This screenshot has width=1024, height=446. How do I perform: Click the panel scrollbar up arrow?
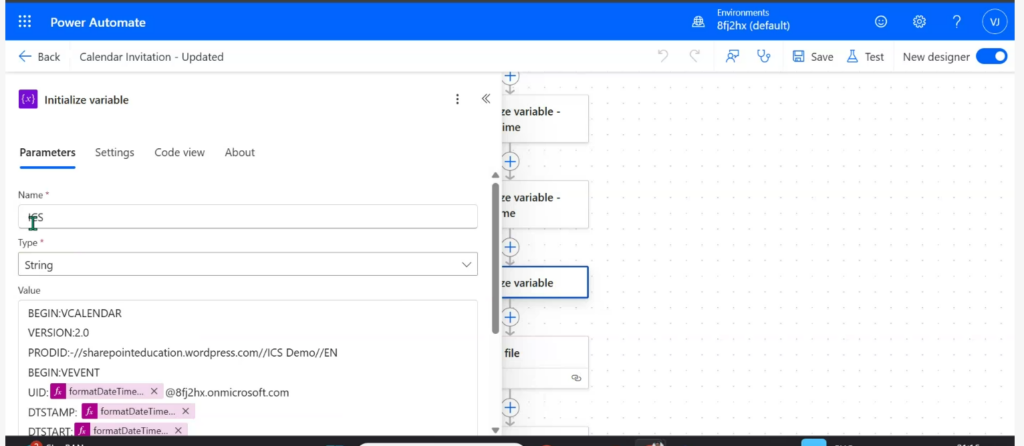point(495,175)
